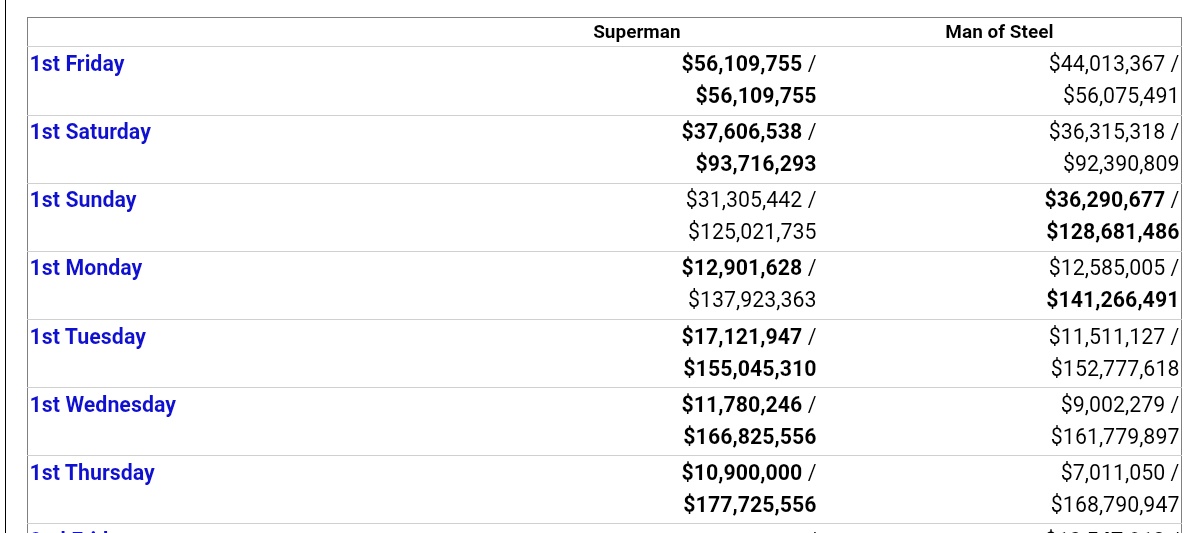Screen dimensions: 1200x533
Task: Open the 1st Friday link
Action: coord(77,64)
